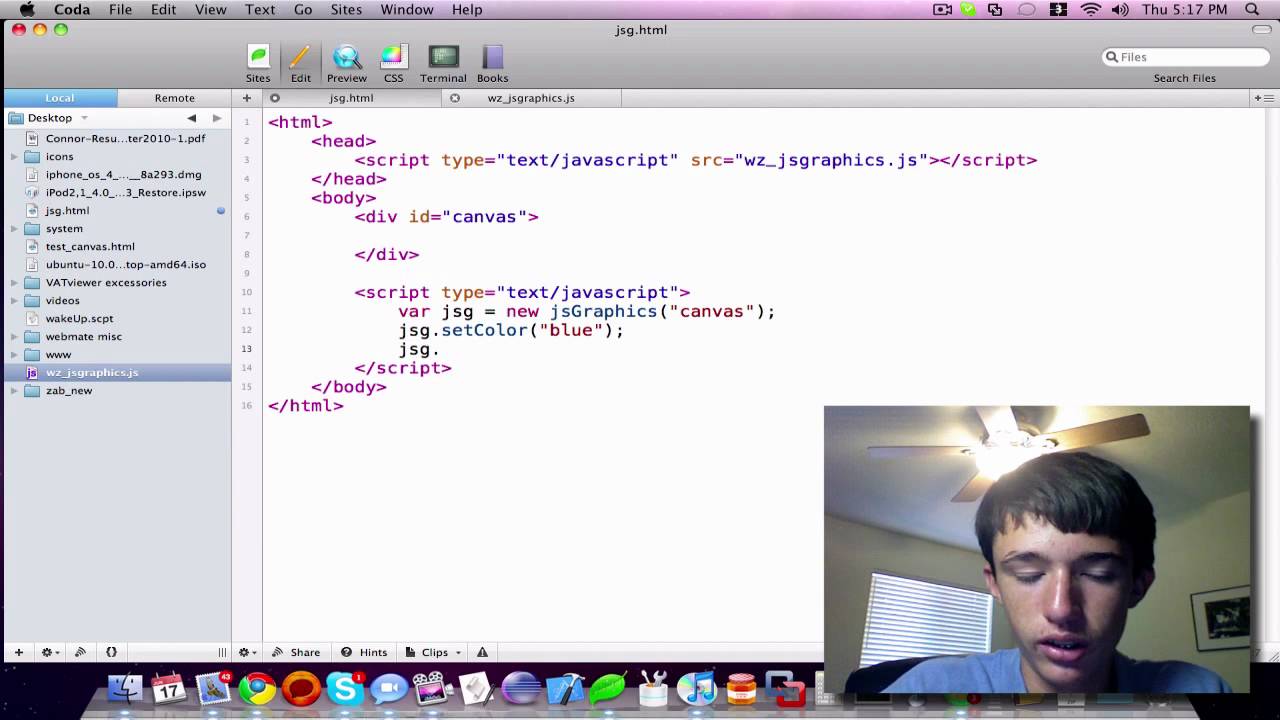This screenshot has width=1280, height=720.
Task: Open Skype from the Dock
Action: pyautogui.click(x=345, y=688)
